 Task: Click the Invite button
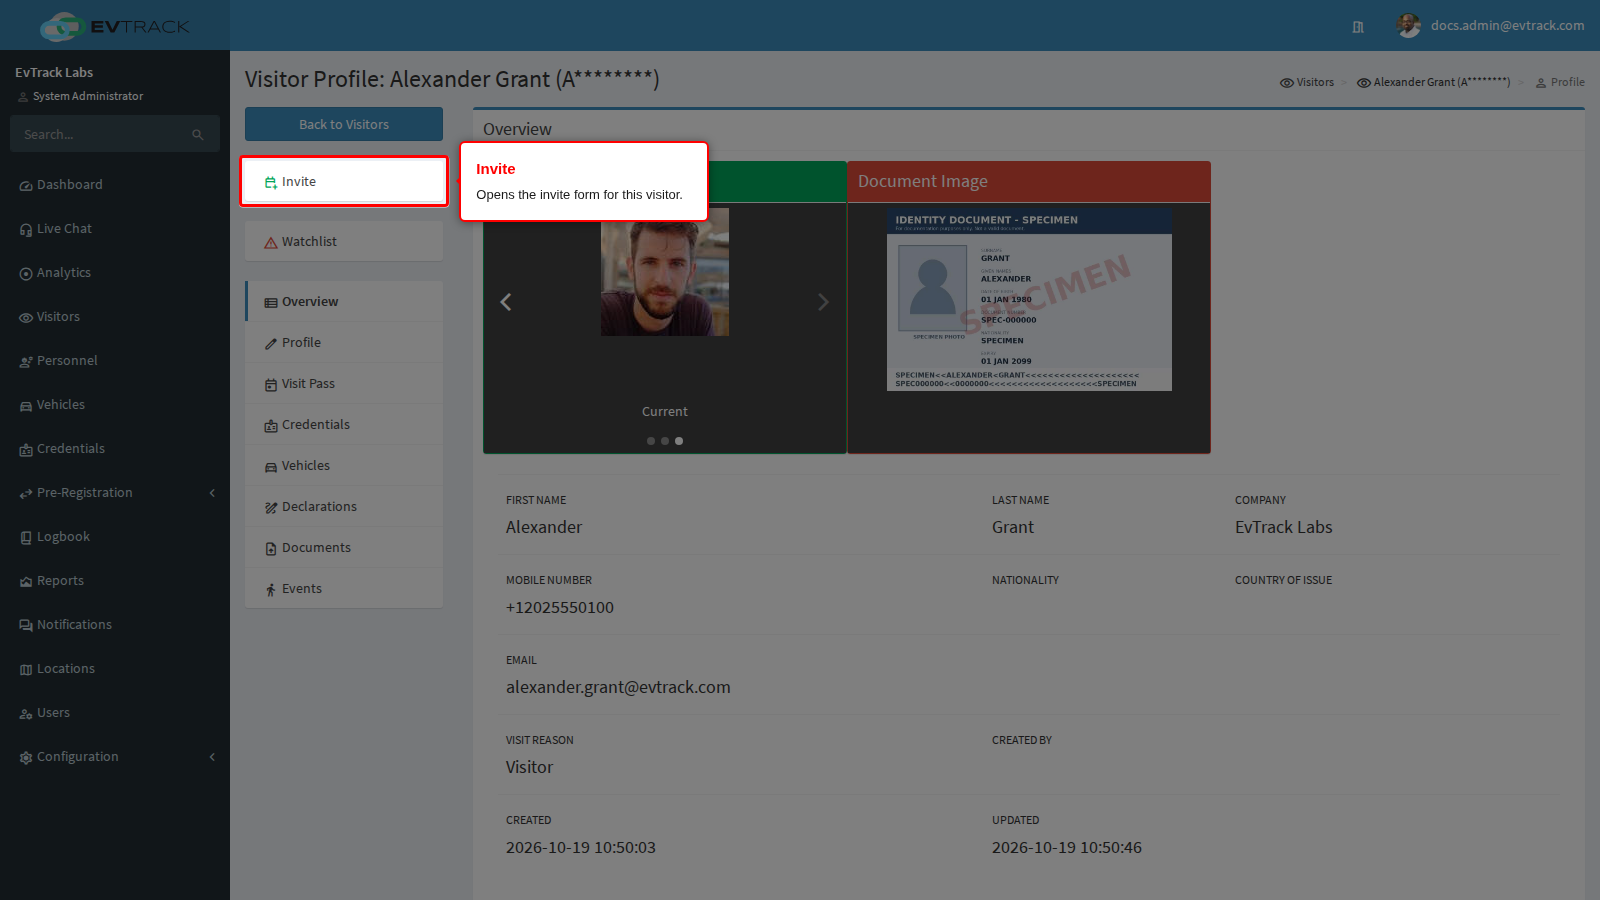click(x=344, y=182)
